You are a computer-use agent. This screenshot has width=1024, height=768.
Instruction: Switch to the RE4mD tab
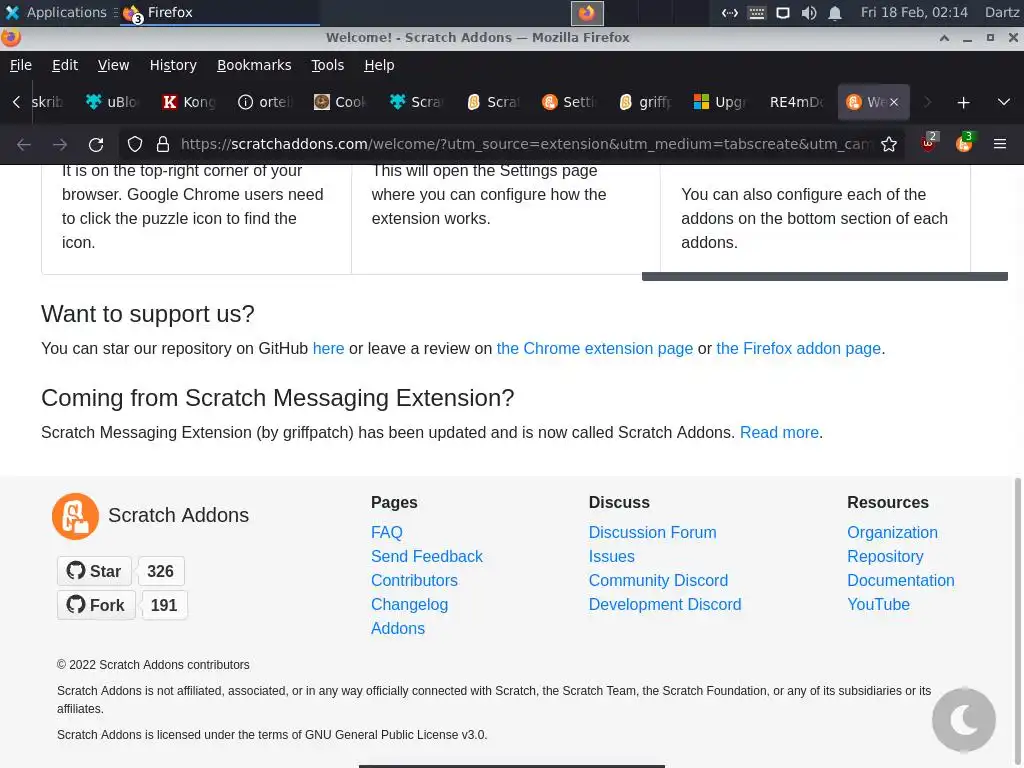(x=797, y=102)
